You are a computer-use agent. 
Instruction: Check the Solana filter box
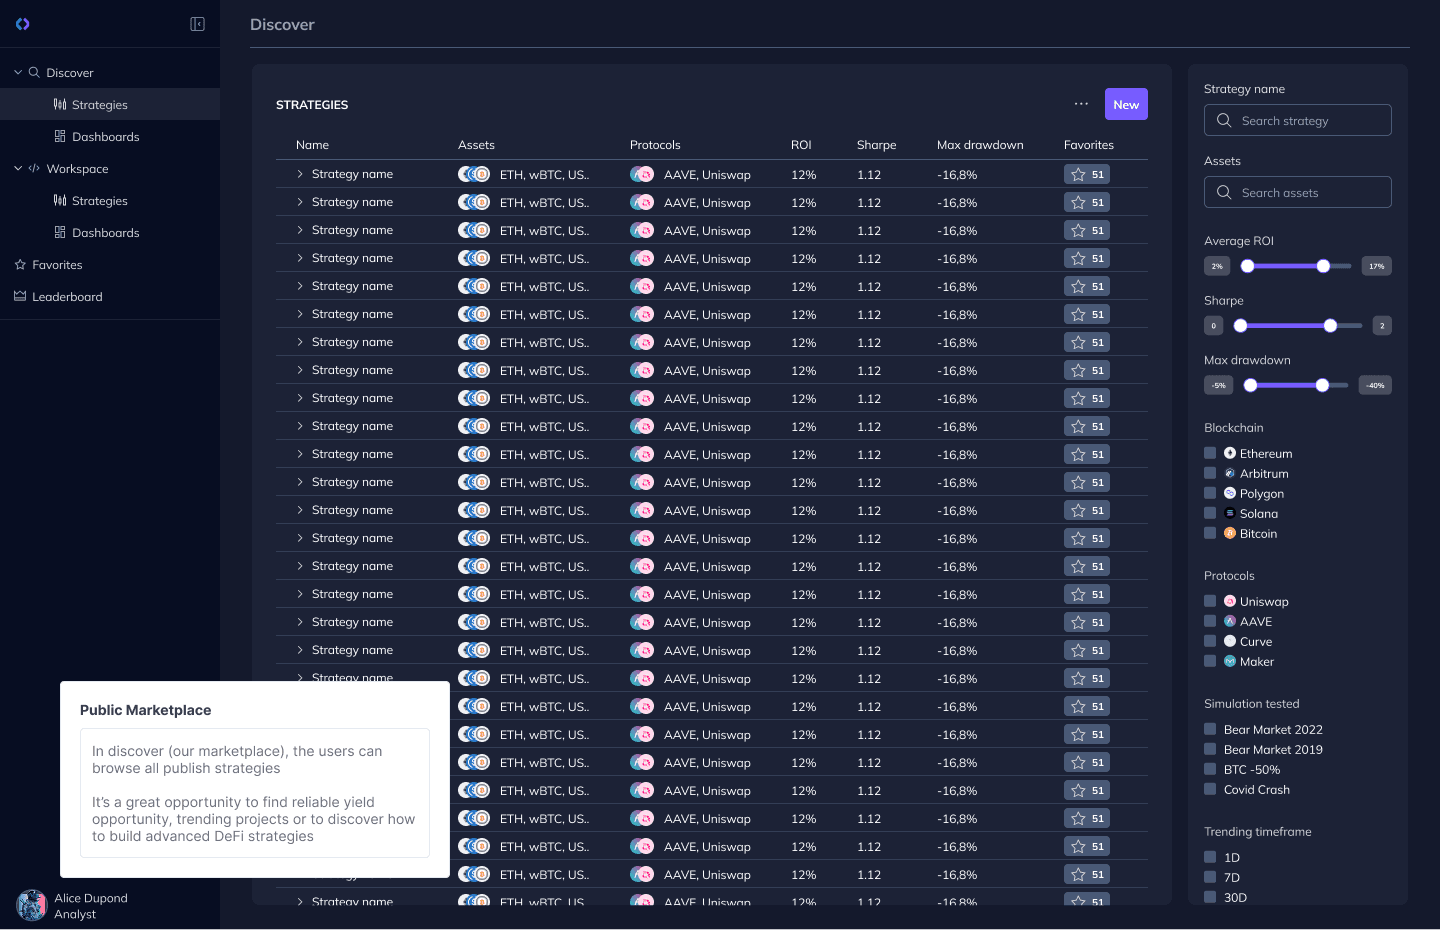pyautogui.click(x=1210, y=513)
